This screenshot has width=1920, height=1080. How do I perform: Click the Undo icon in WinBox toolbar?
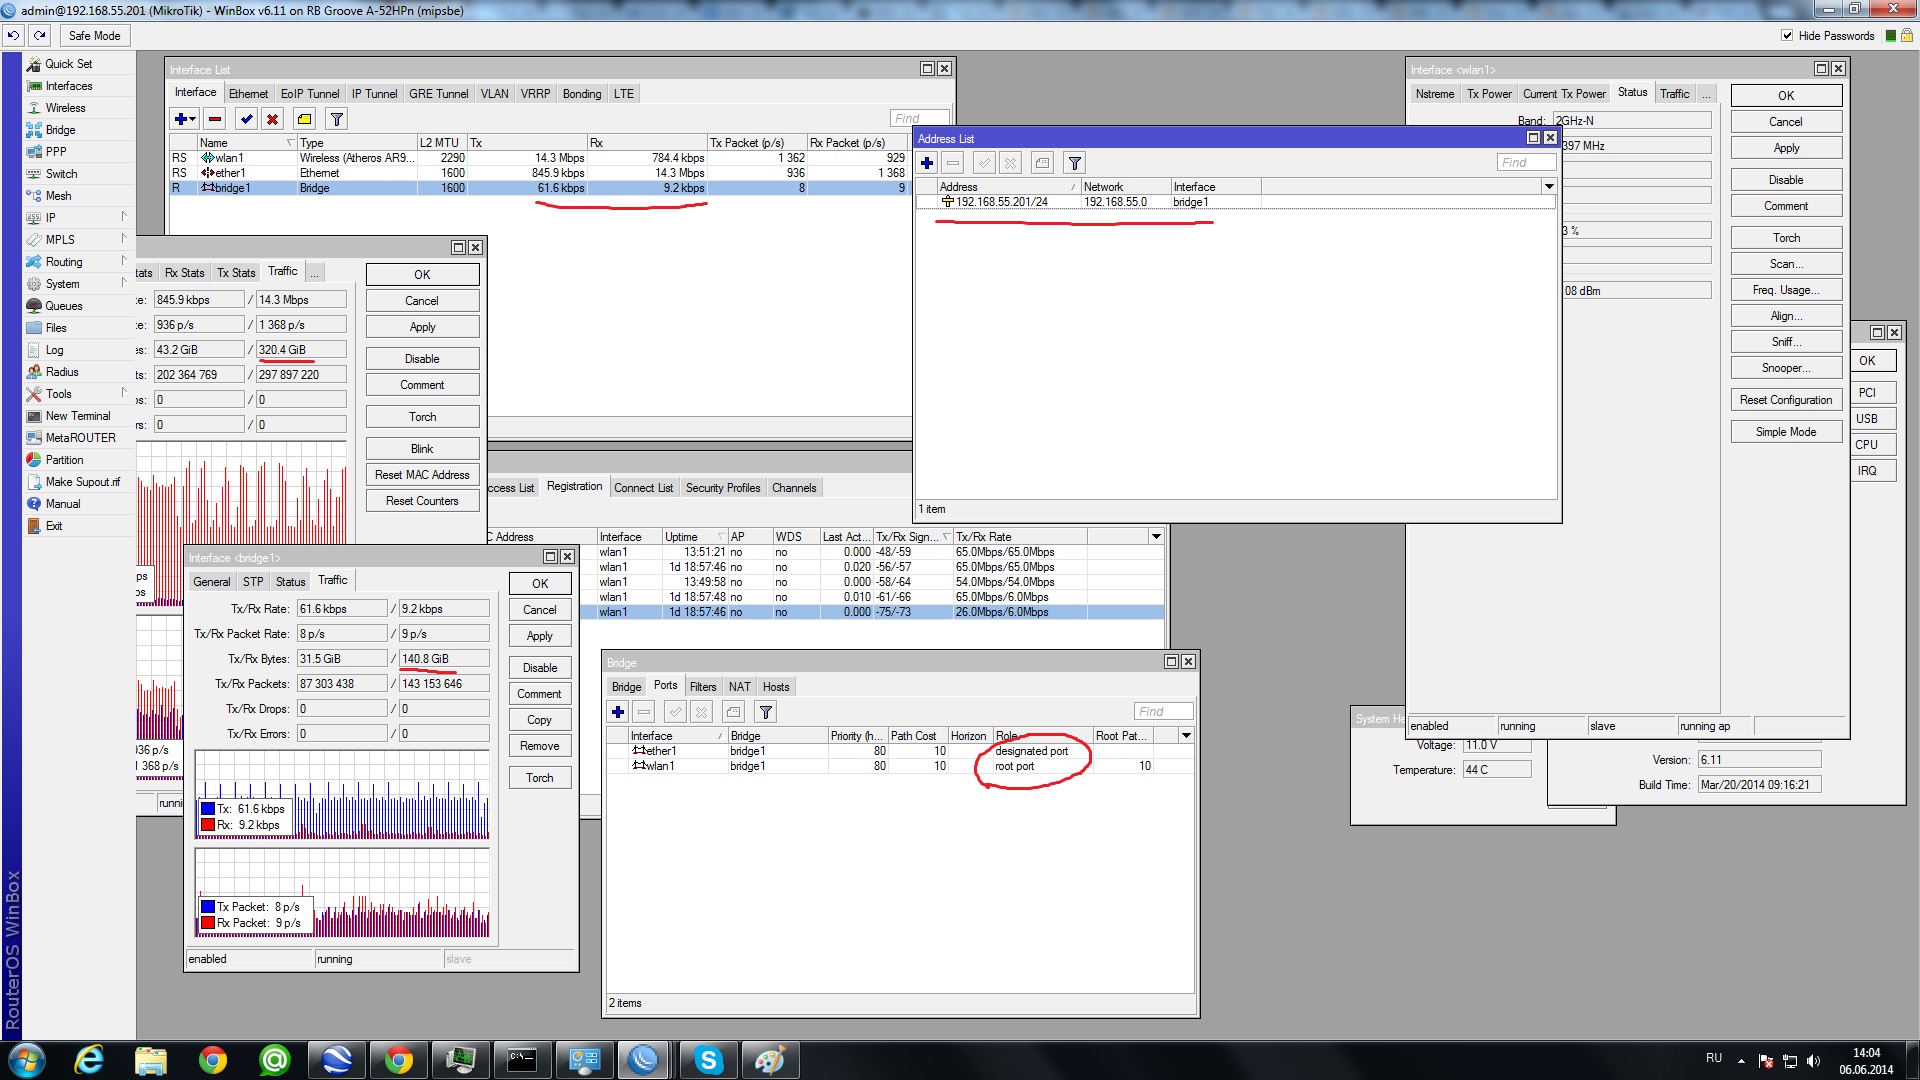pyautogui.click(x=13, y=35)
